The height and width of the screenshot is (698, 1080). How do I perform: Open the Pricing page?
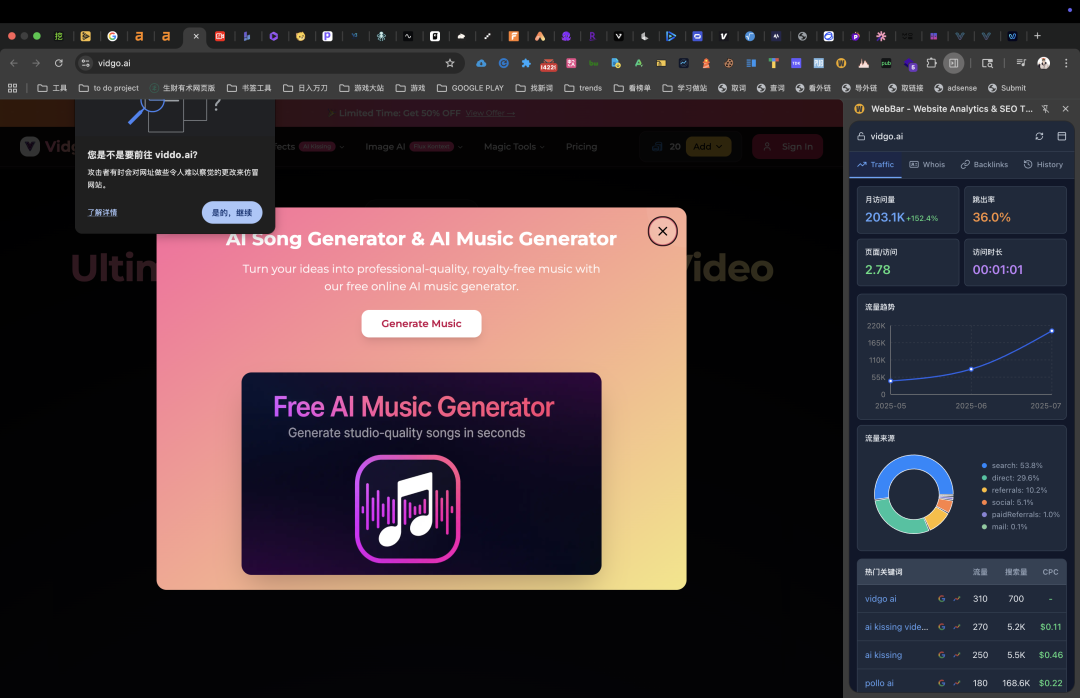(581, 147)
